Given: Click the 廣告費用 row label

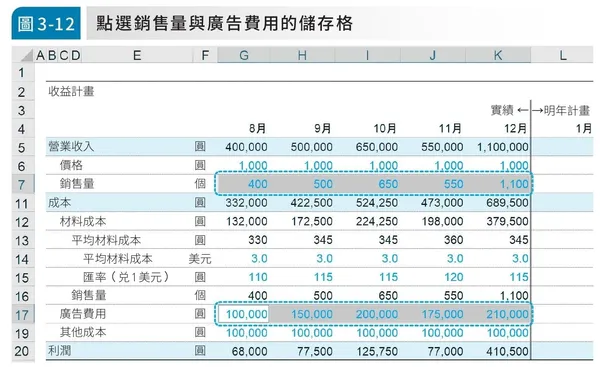Looking at the screenshot, I should point(83,314).
